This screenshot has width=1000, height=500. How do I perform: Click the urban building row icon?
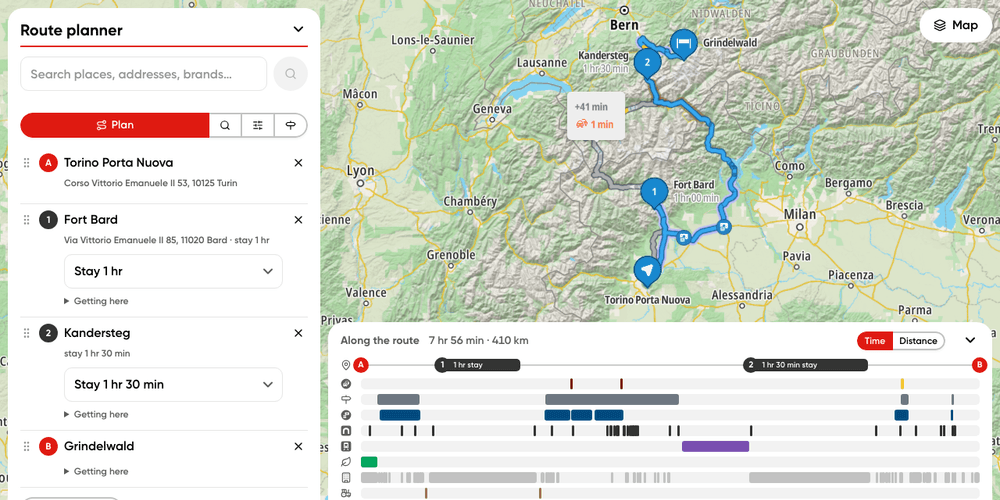point(346,478)
